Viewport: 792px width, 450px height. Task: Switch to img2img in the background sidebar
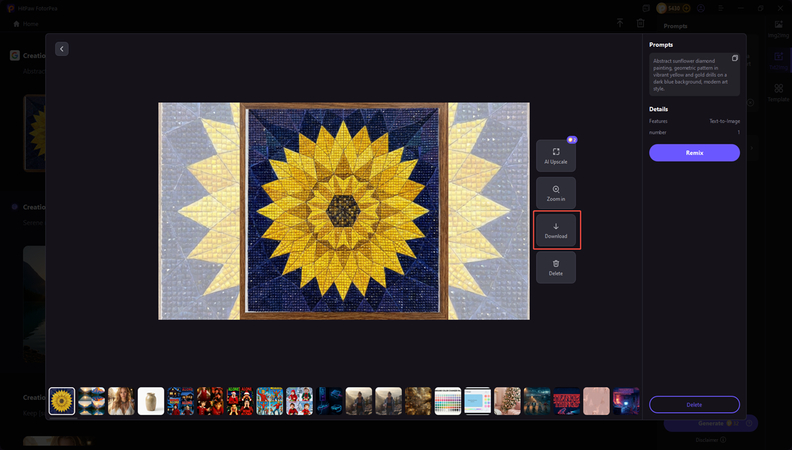click(778, 29)
